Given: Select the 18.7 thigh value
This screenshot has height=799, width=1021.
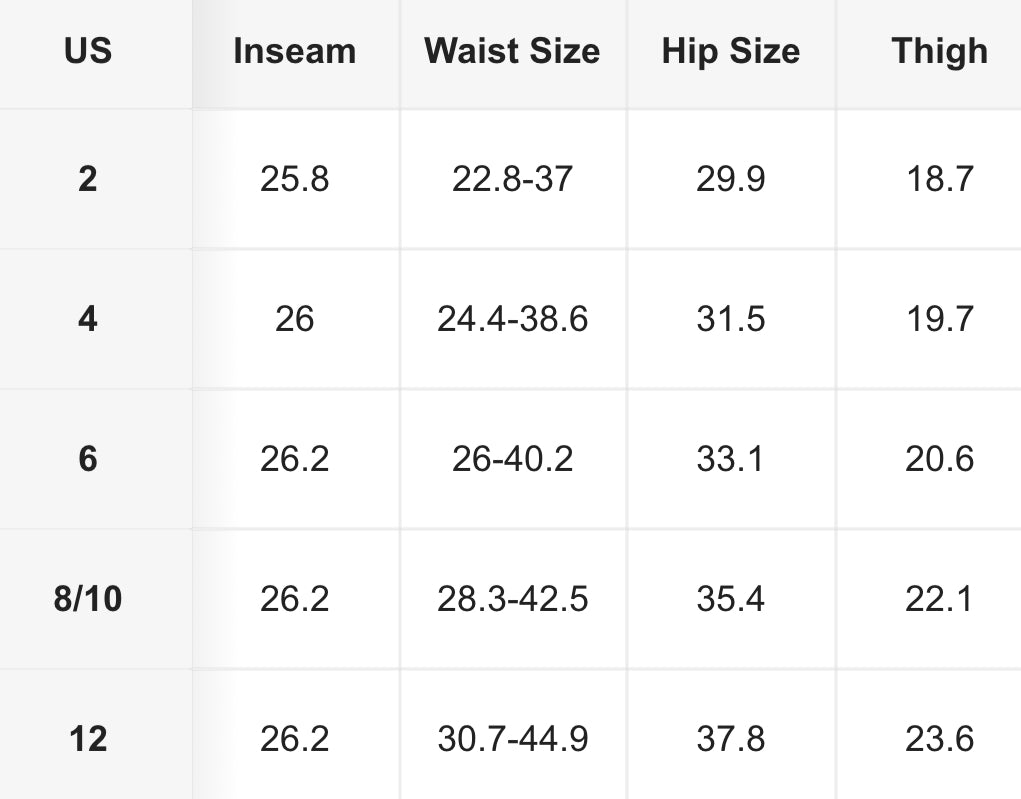Looking at the screenshot, I should coord(939,179).
